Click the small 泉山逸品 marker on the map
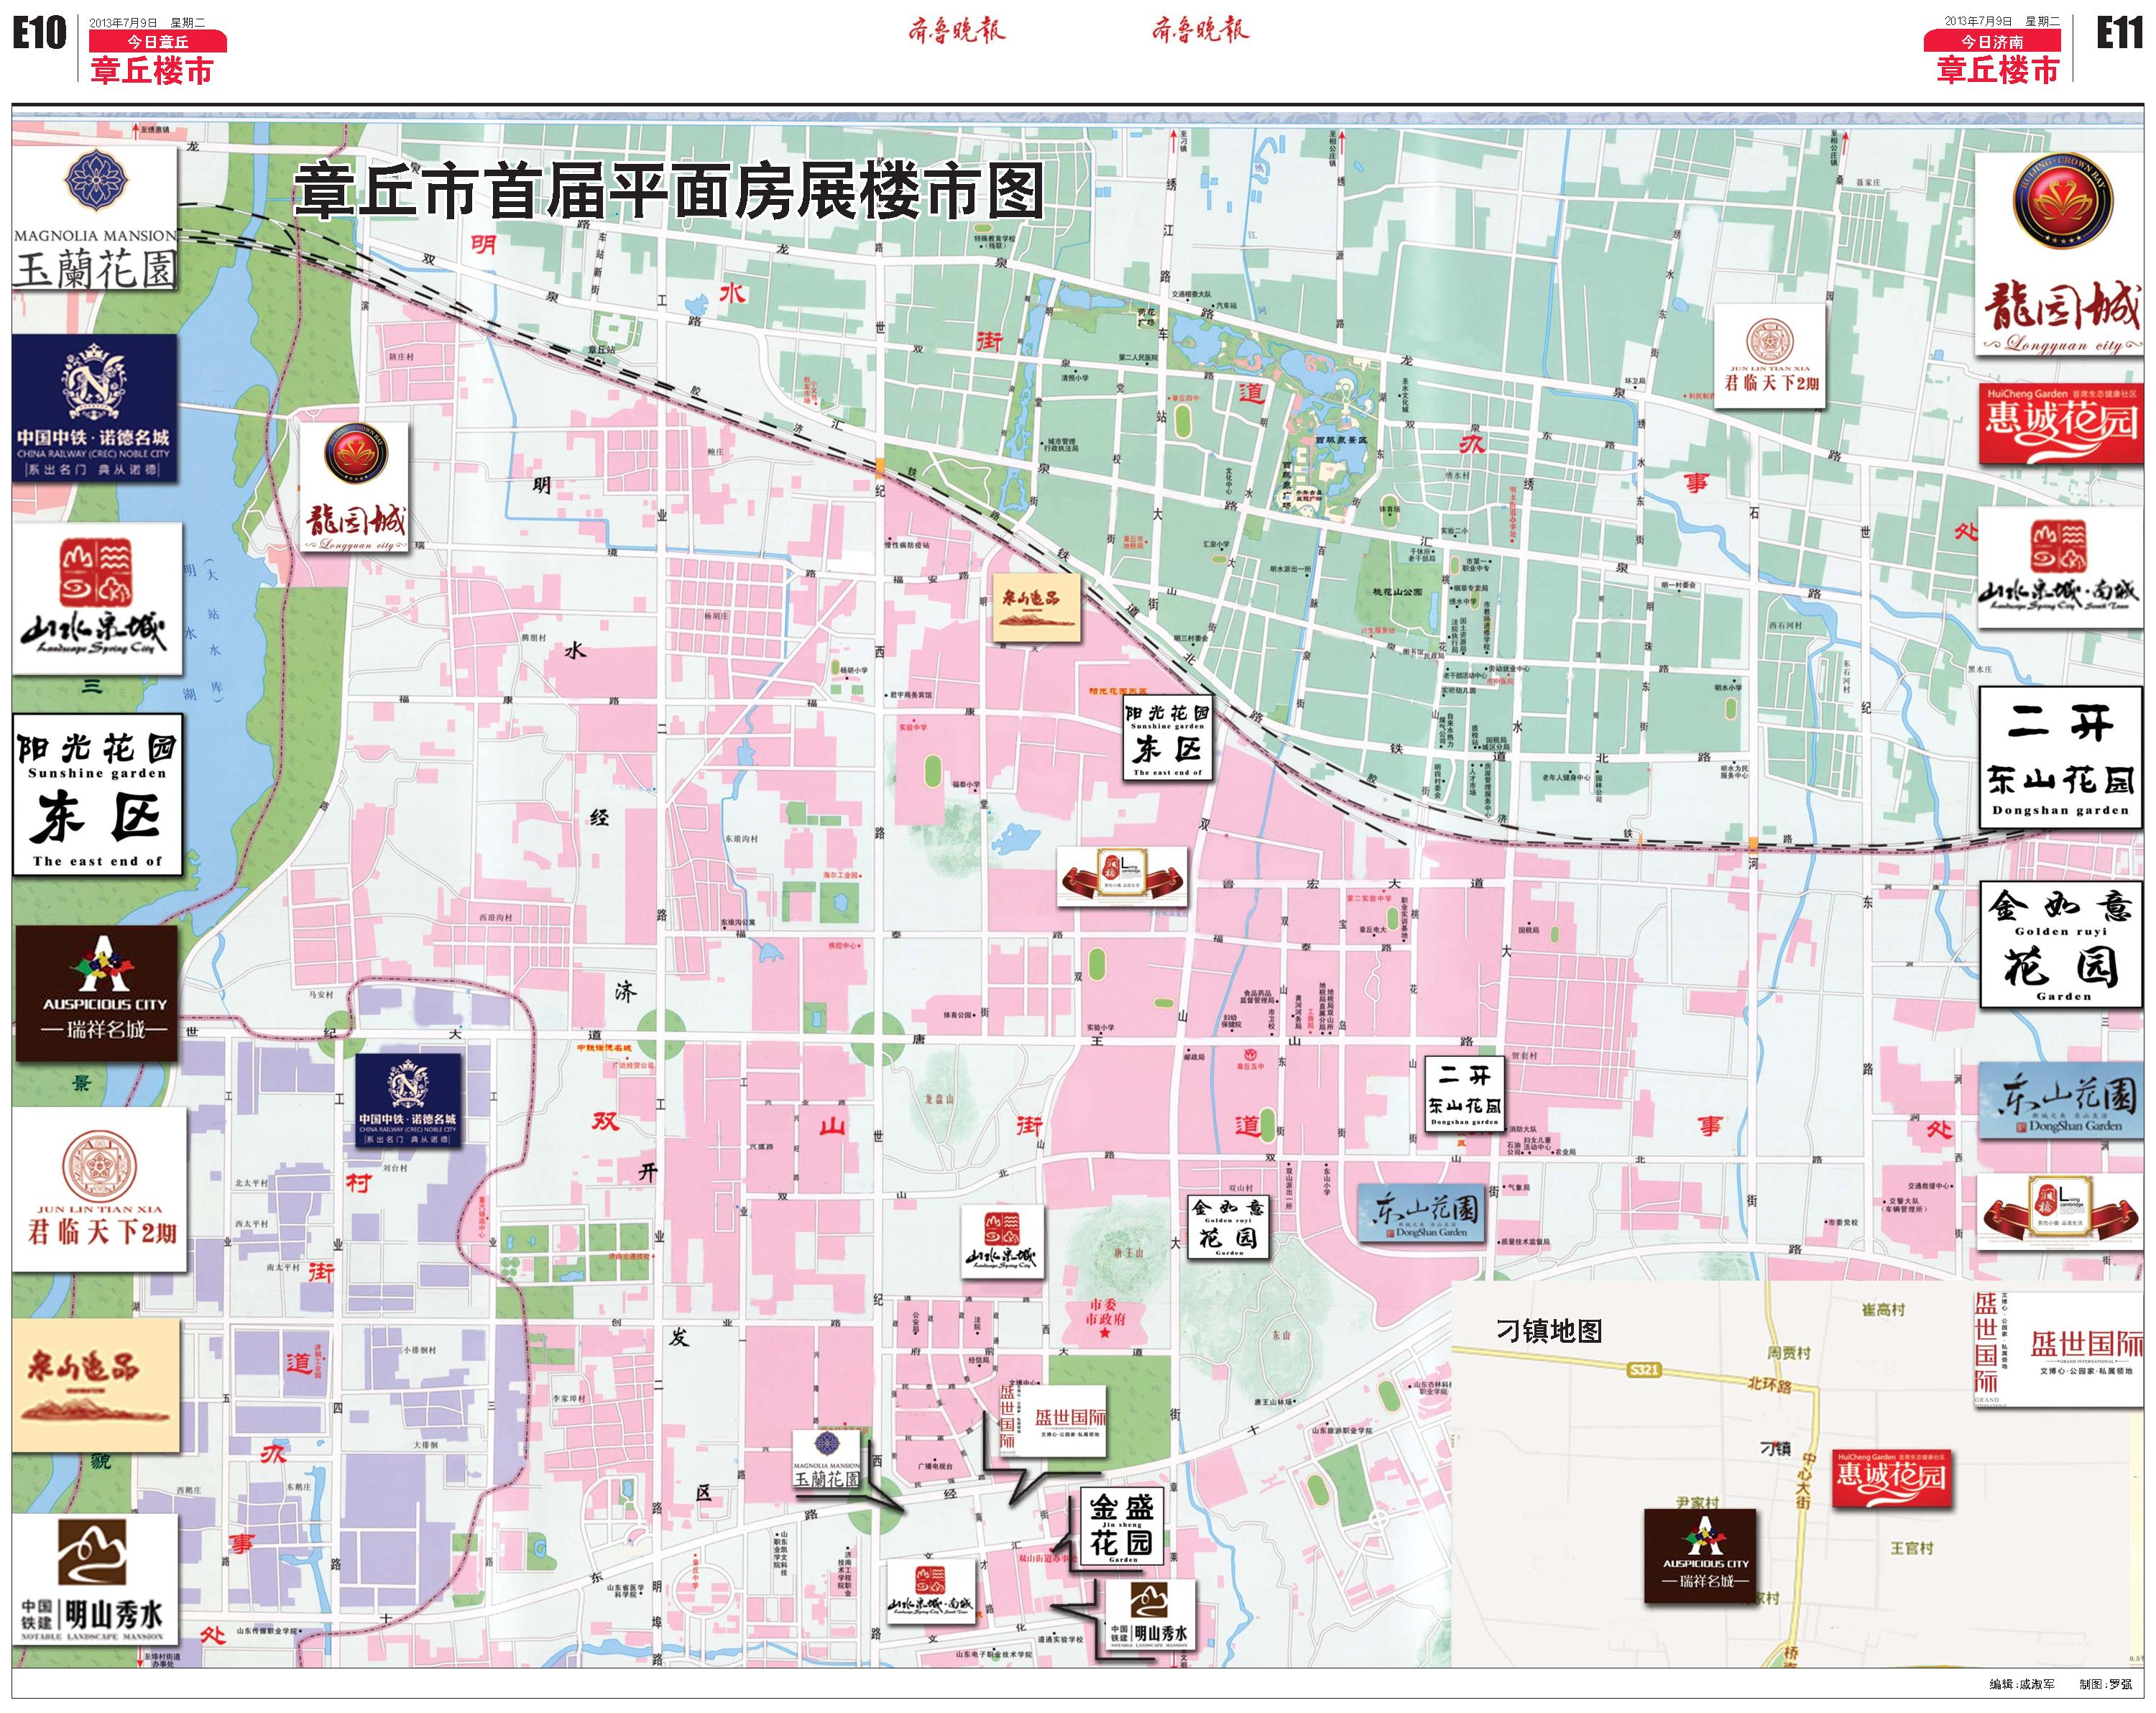The image size is (2156, 1713). 1036,607
